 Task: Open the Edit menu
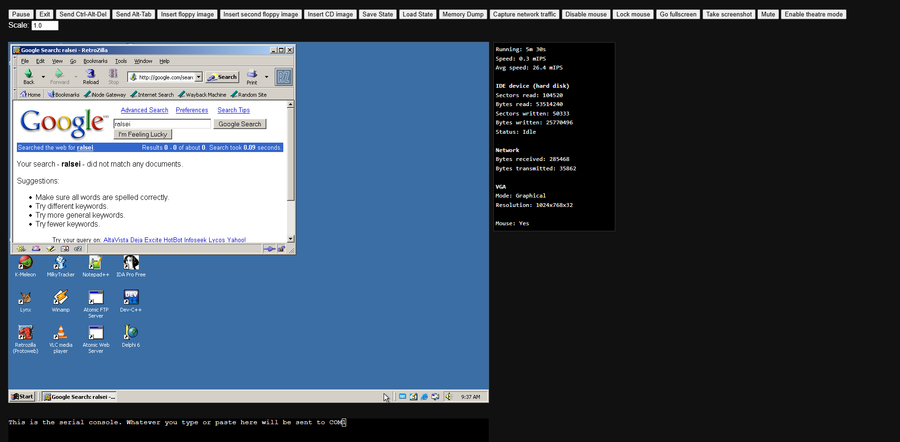click(40, 61)
